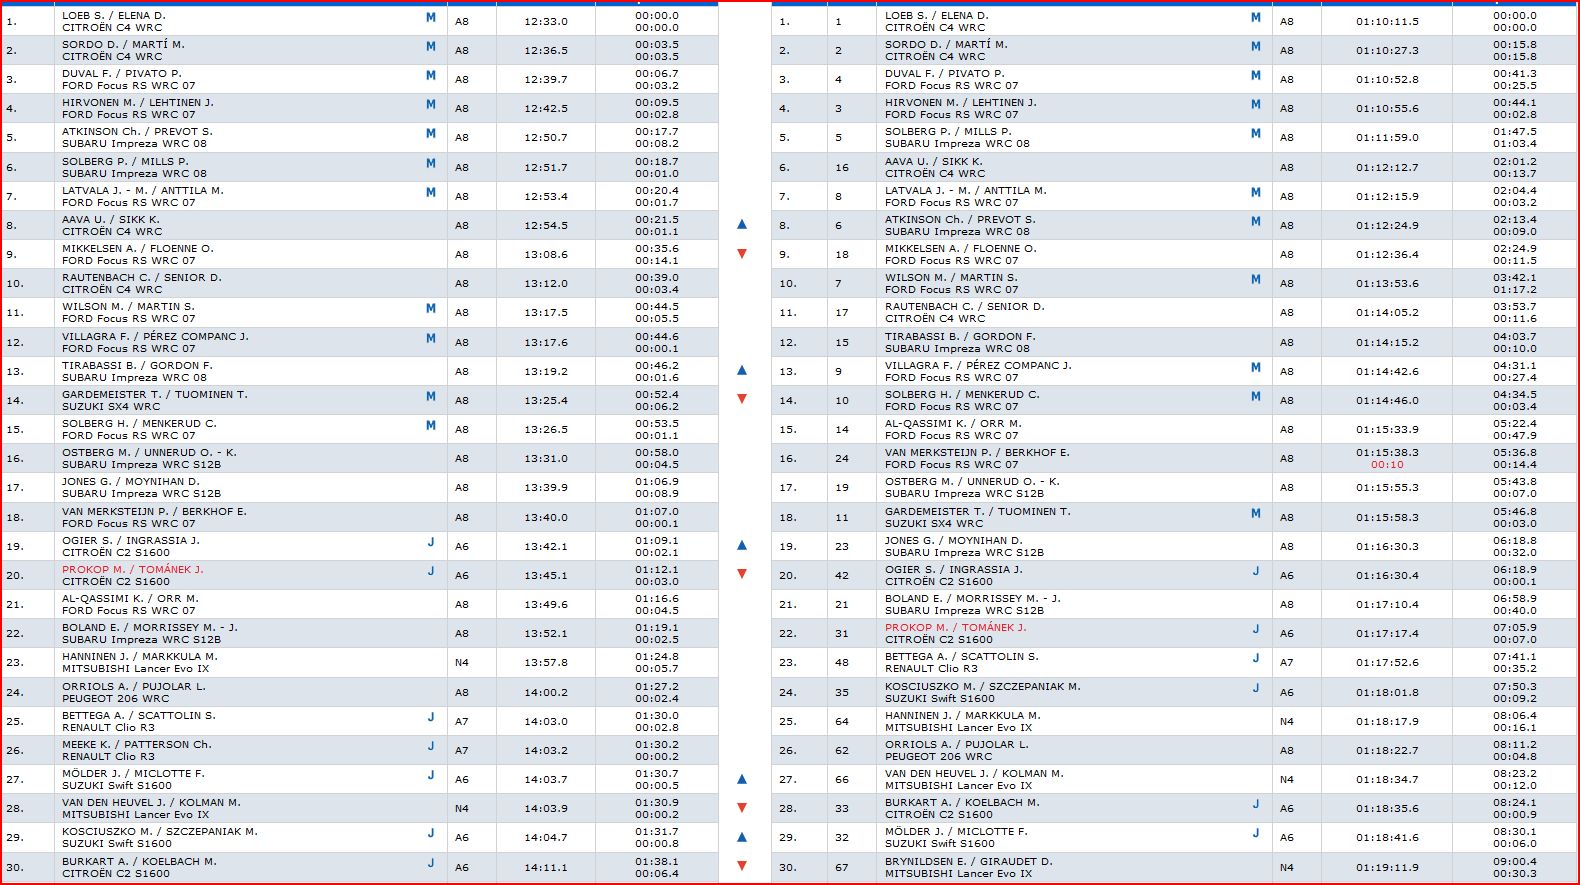Open Meeke K. / Patterson Ch. crew entry
Image resolution: width=1580 pixels, height=885 pixels.
point(137,744)
